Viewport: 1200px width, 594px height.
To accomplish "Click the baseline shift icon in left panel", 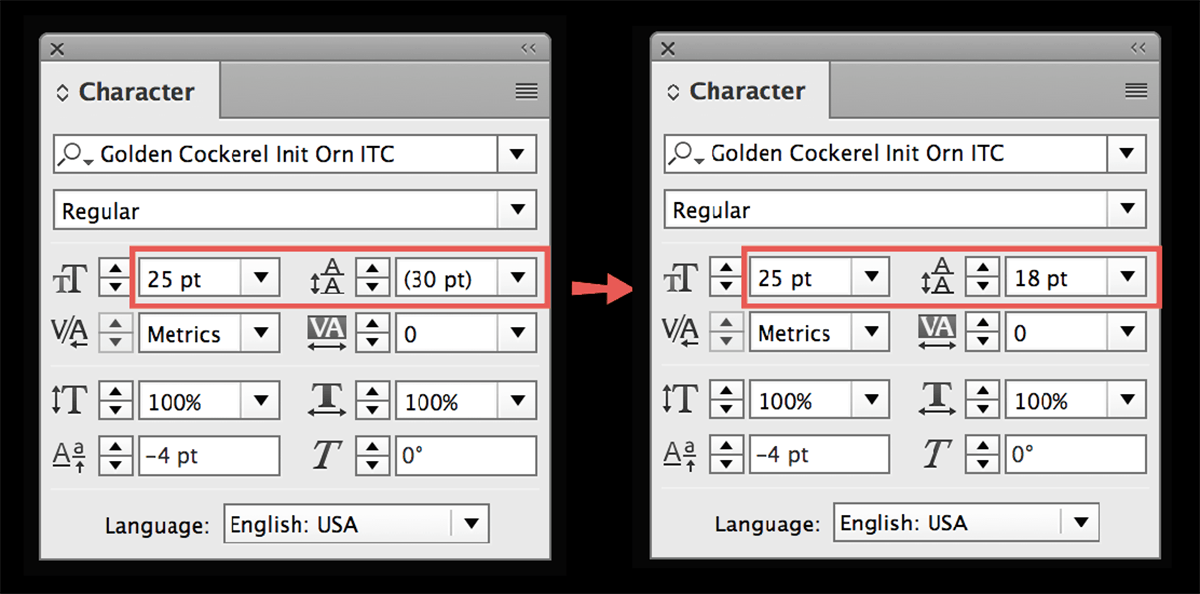I will click(x=70, y=456).
